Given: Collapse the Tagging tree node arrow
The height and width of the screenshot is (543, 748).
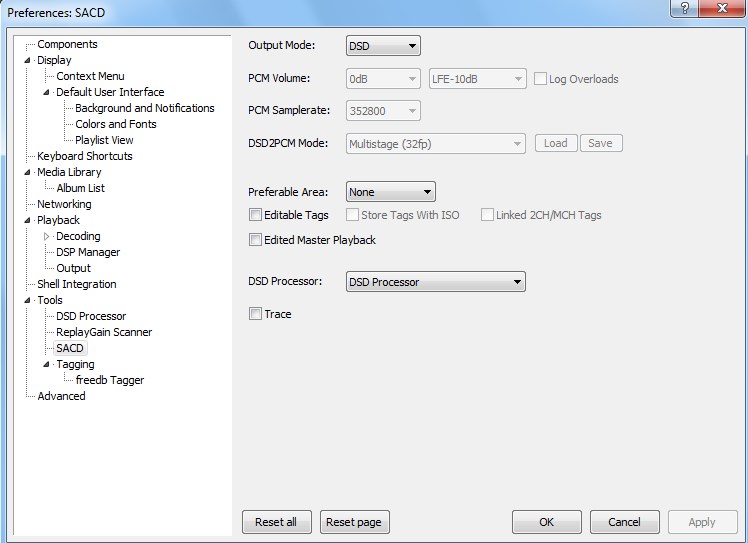Looking at the screenshot, I should pos(47,364).
